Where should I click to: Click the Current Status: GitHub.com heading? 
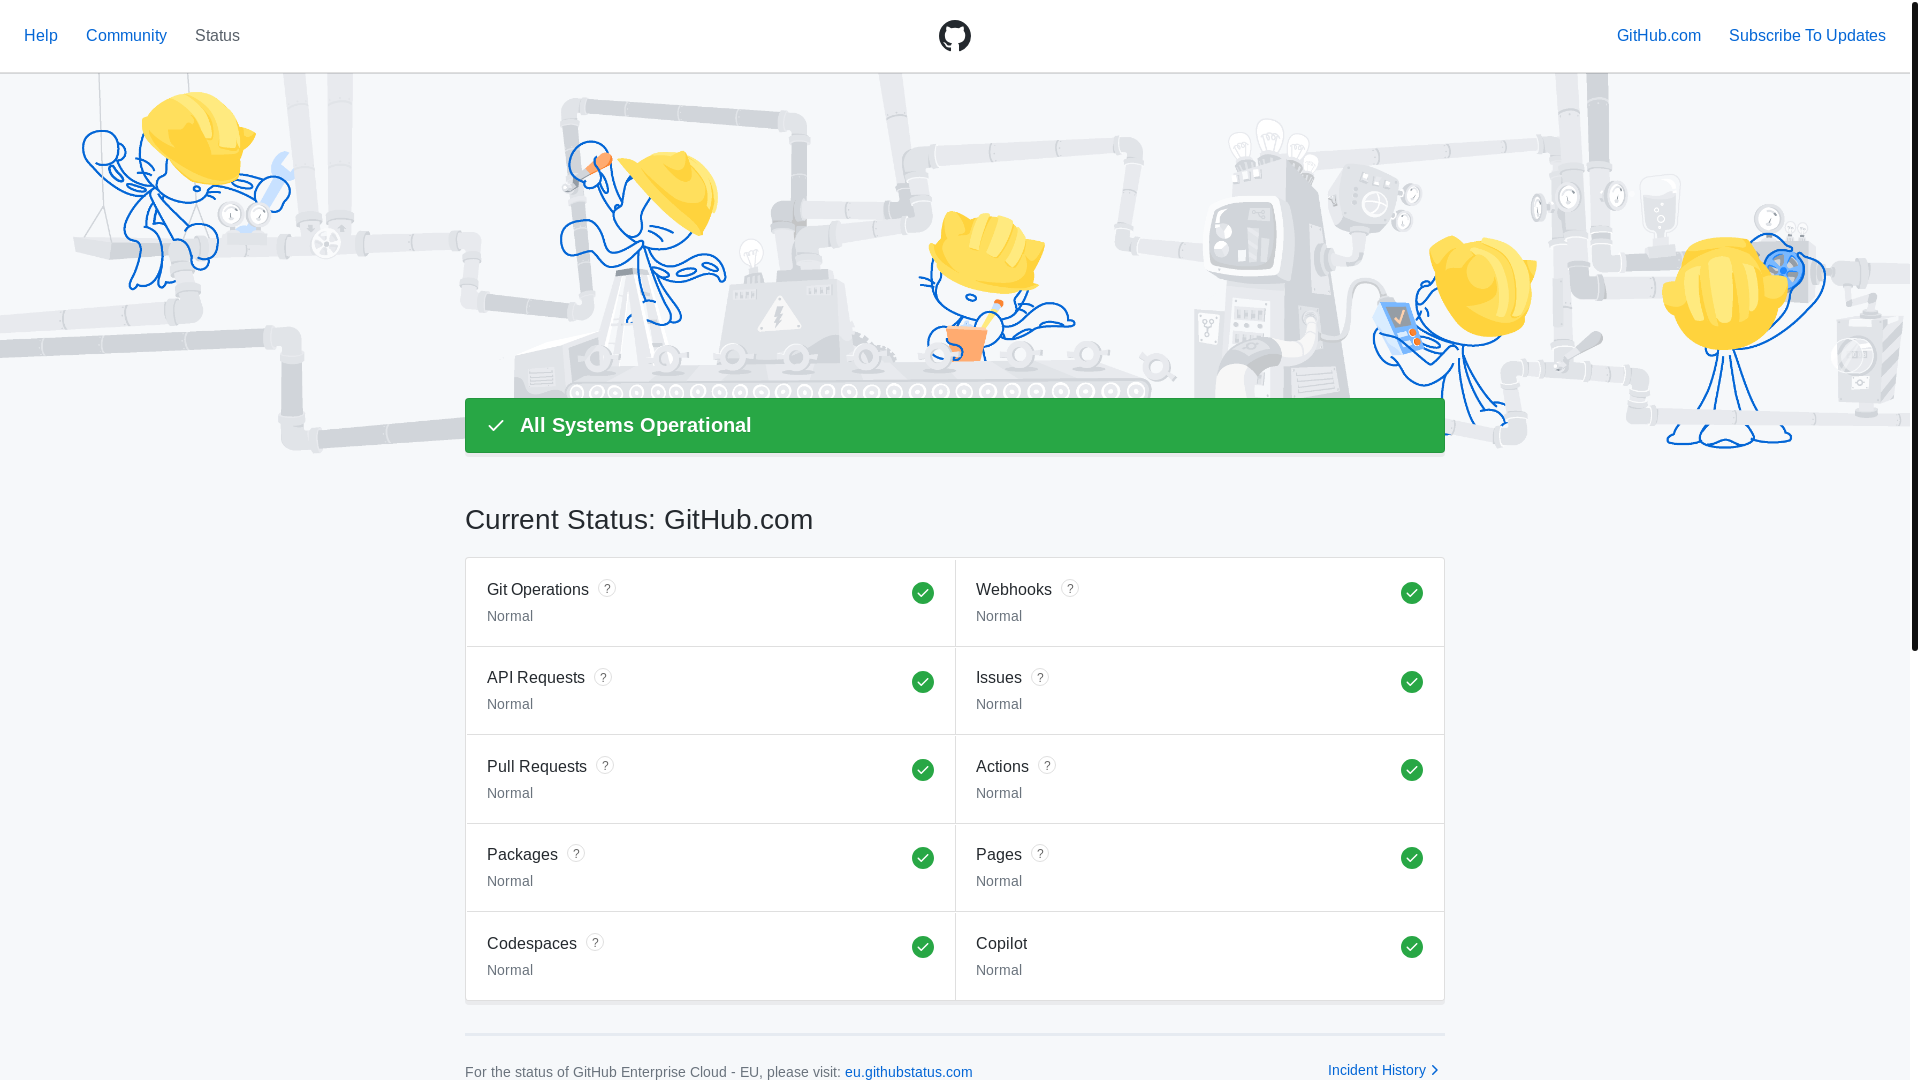tap(639, 520)
